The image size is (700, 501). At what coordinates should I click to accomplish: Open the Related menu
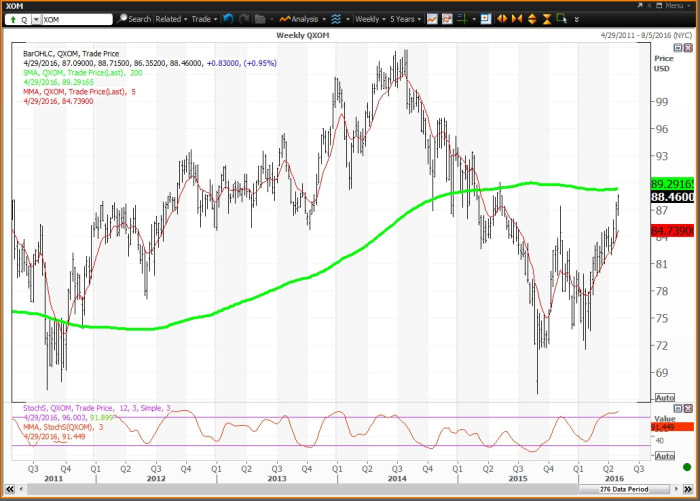tap(171, 19)
